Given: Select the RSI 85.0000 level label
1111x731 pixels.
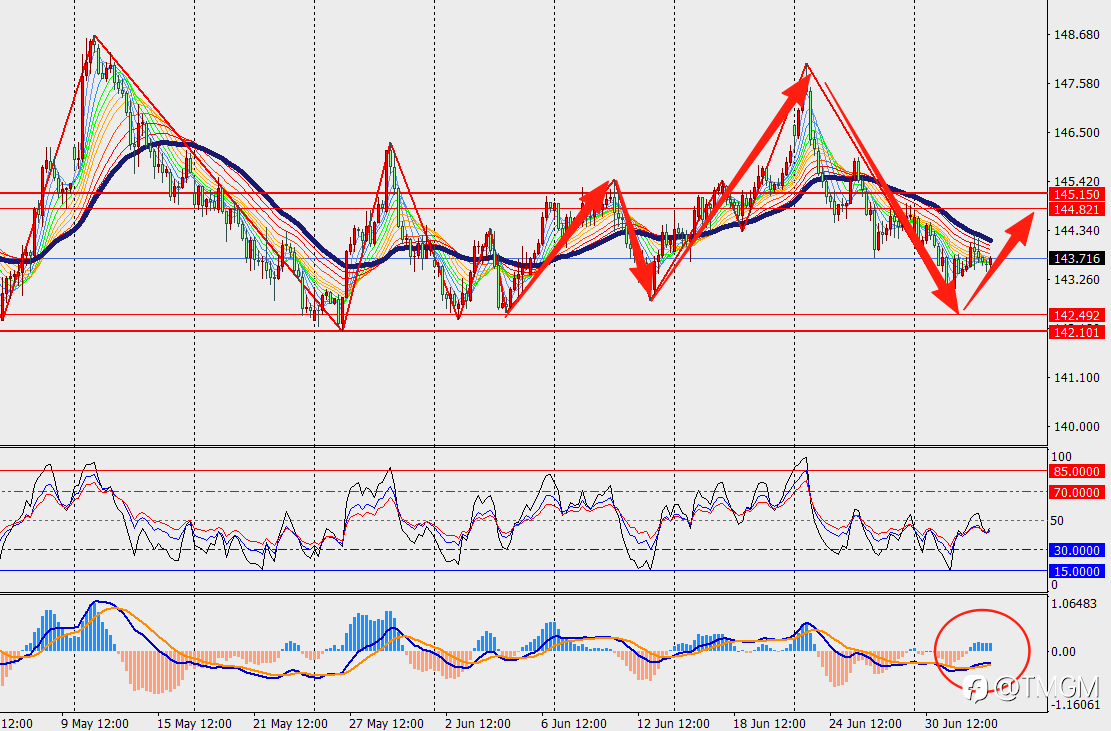Looking at the screenshot, I should (x=1076, y=472).
